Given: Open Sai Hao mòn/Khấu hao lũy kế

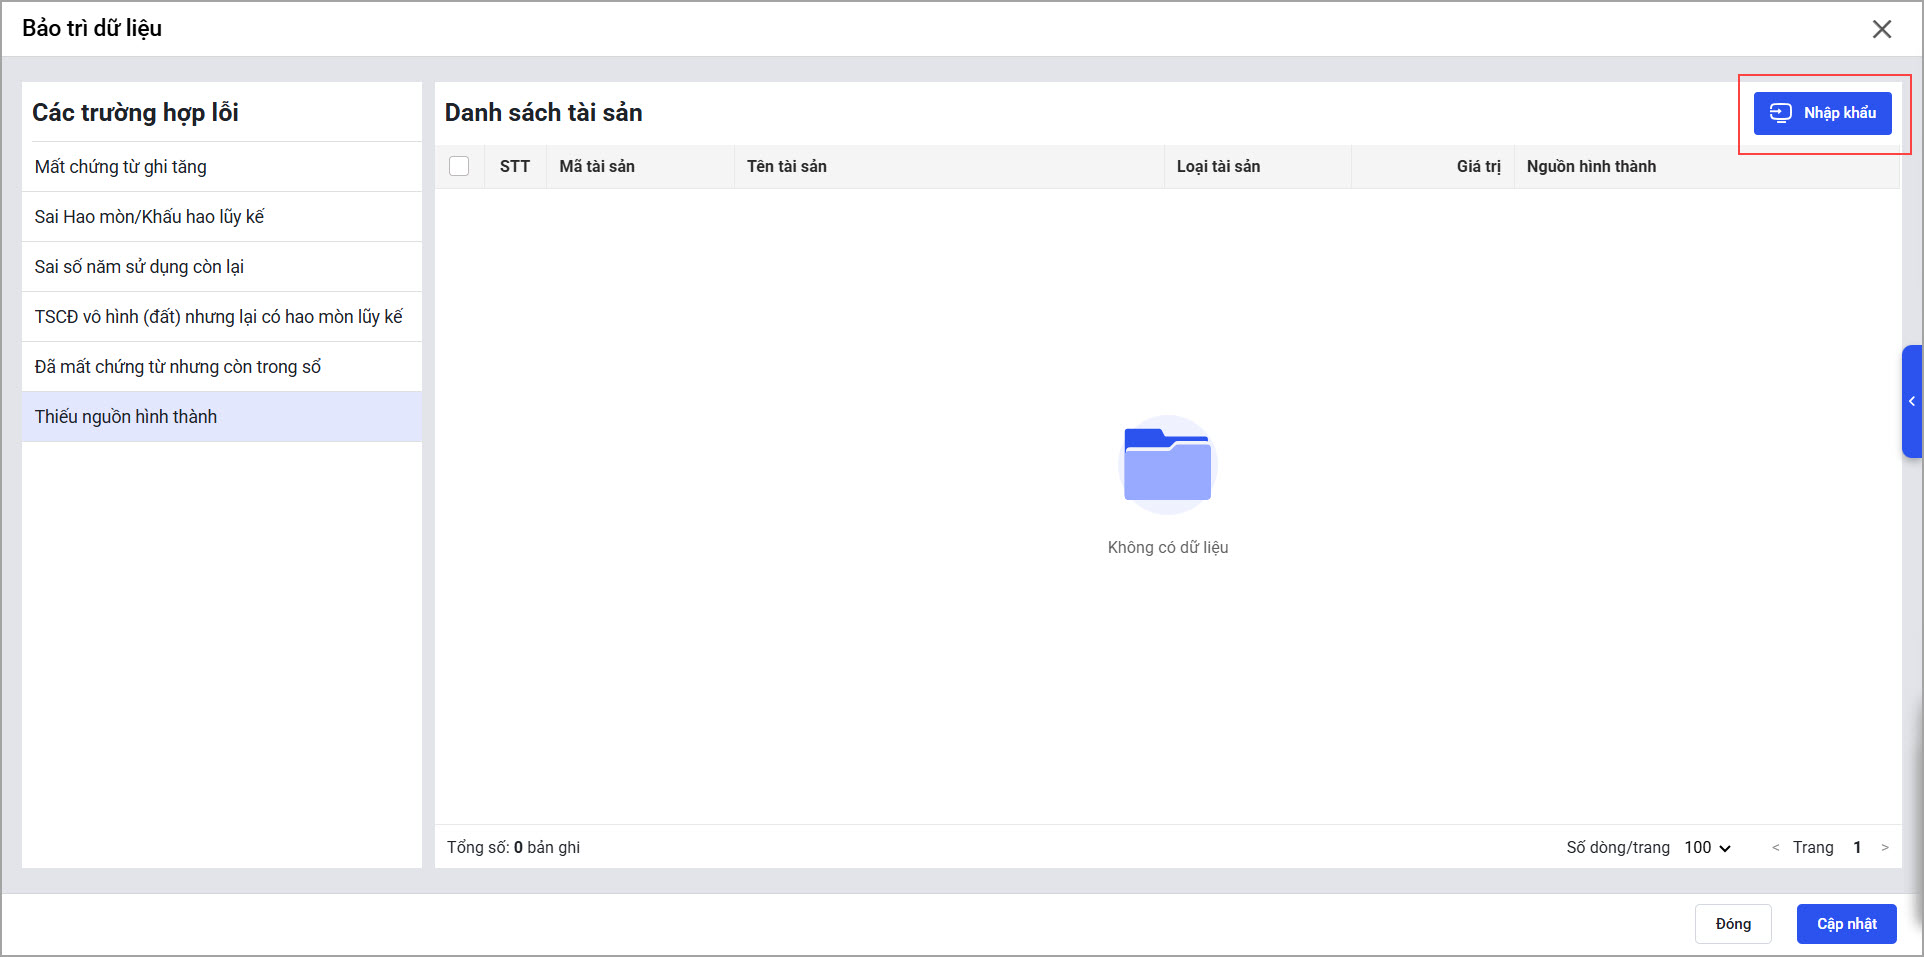Looking at the screenshot, I should (222, 217).
